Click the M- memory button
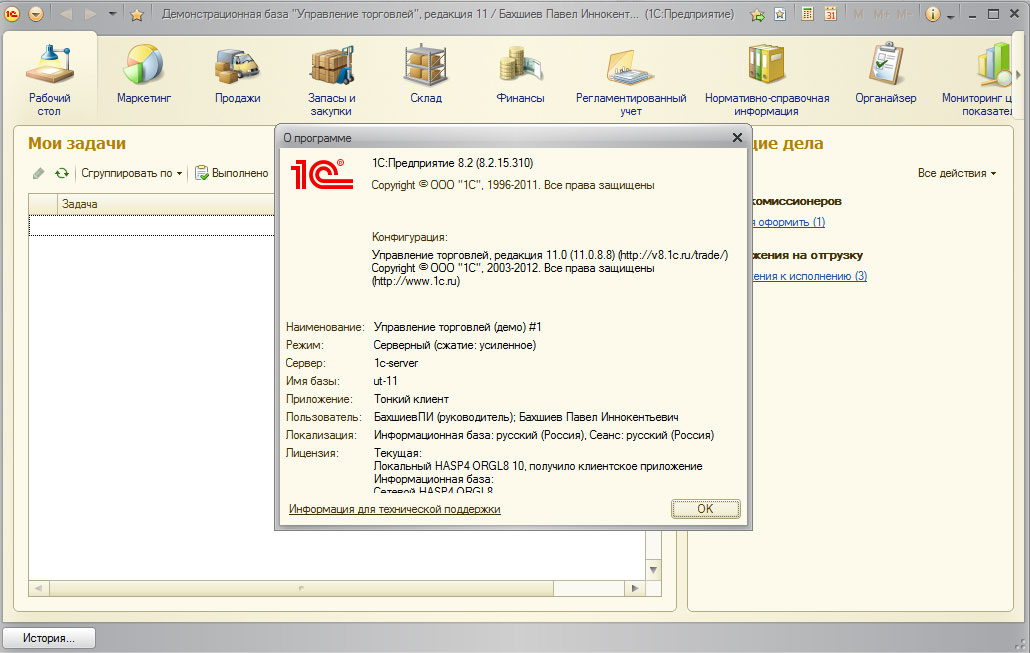Viewport: 1030px width, 653px height. [x=903, y=14]
